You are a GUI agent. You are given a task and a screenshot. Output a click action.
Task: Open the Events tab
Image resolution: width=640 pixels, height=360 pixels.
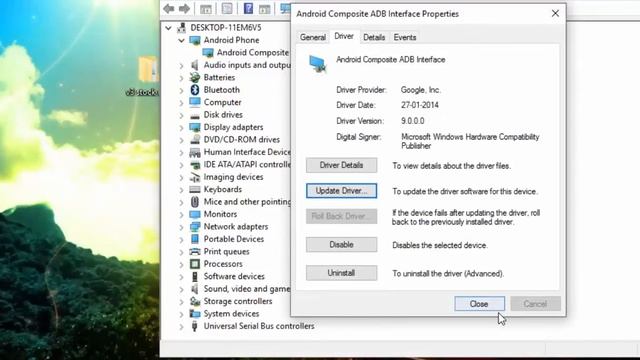[x=404, y=37]
